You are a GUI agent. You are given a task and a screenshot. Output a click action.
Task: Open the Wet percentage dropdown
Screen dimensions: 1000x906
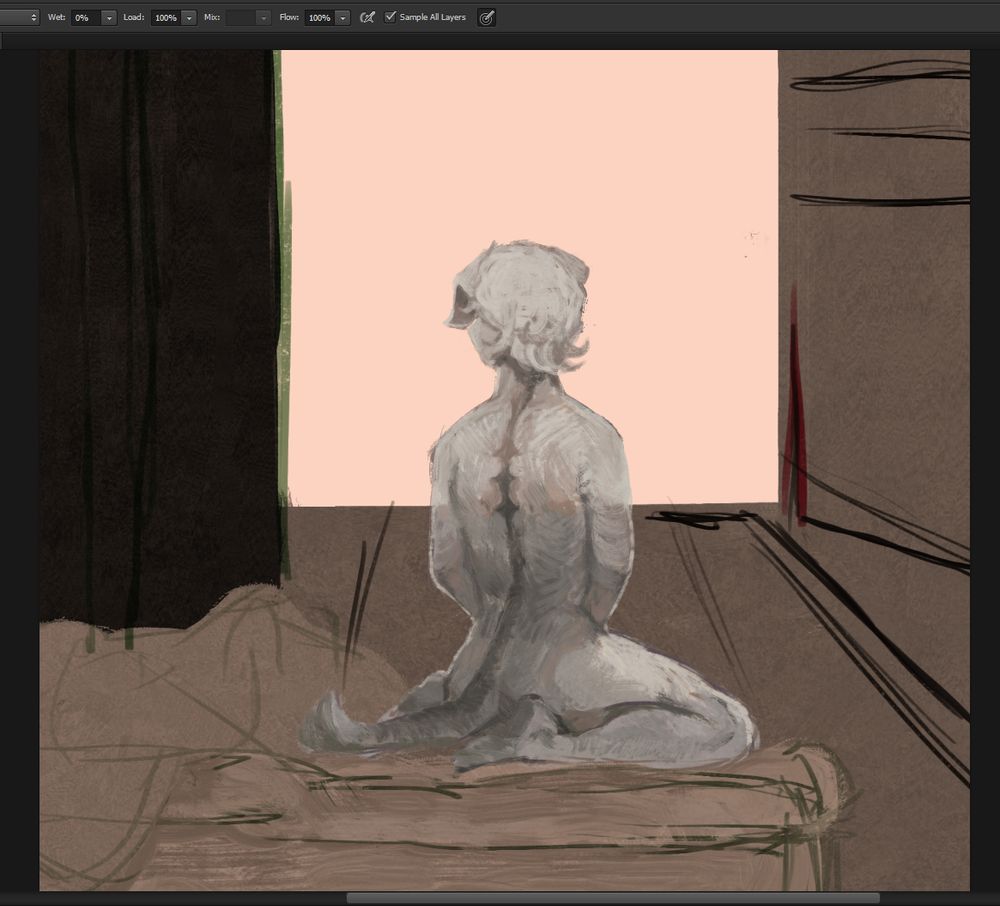click(x=110, y=17)
